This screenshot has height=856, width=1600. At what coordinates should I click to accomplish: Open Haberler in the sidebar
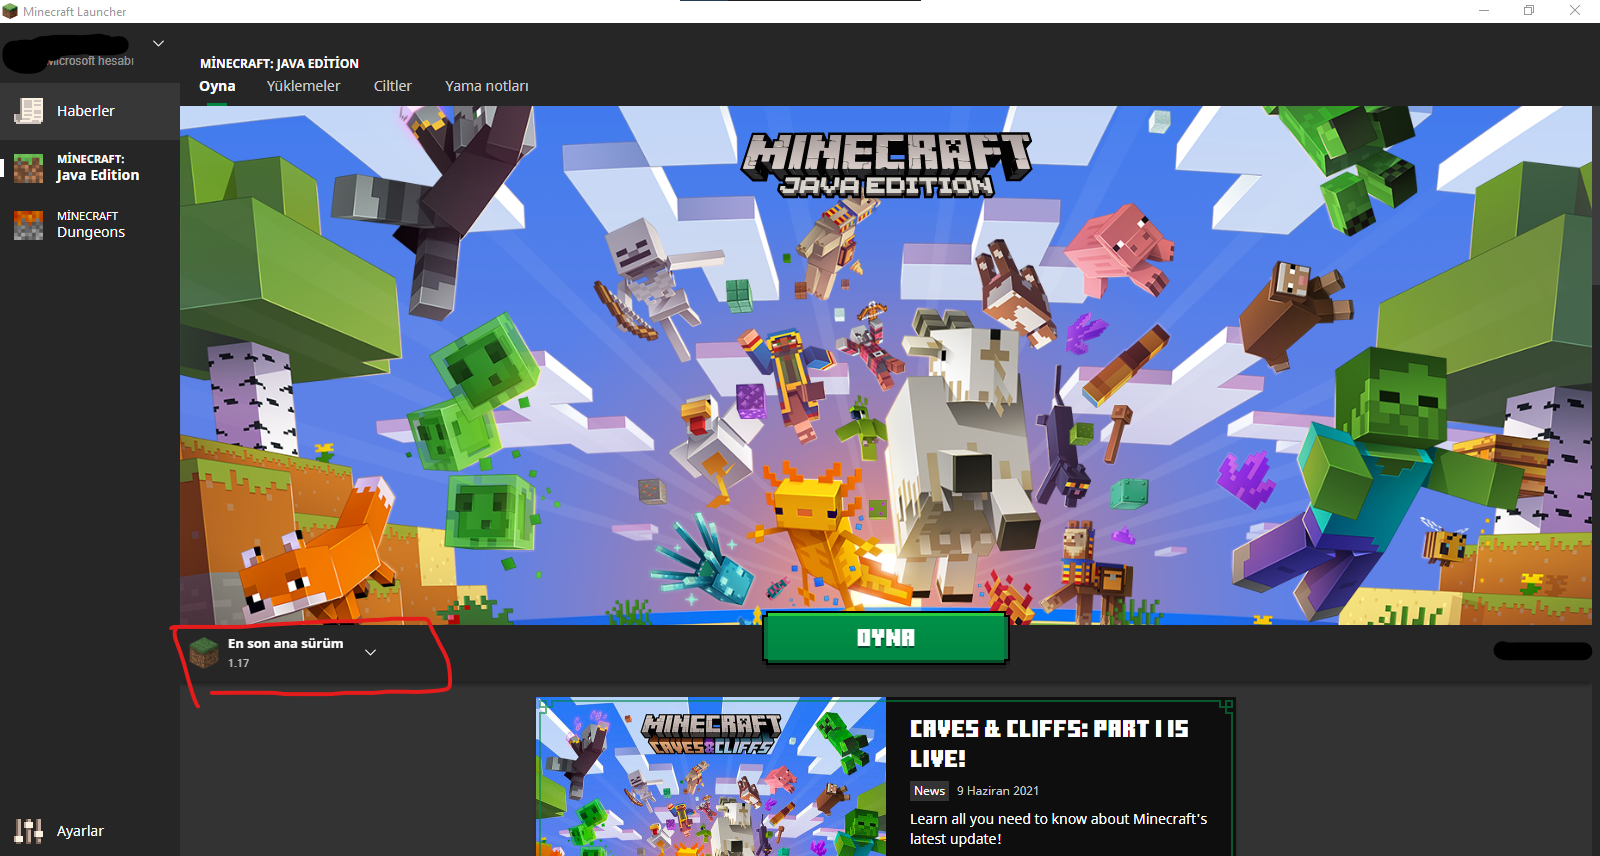pyautogui.click(x=90, y=111)
